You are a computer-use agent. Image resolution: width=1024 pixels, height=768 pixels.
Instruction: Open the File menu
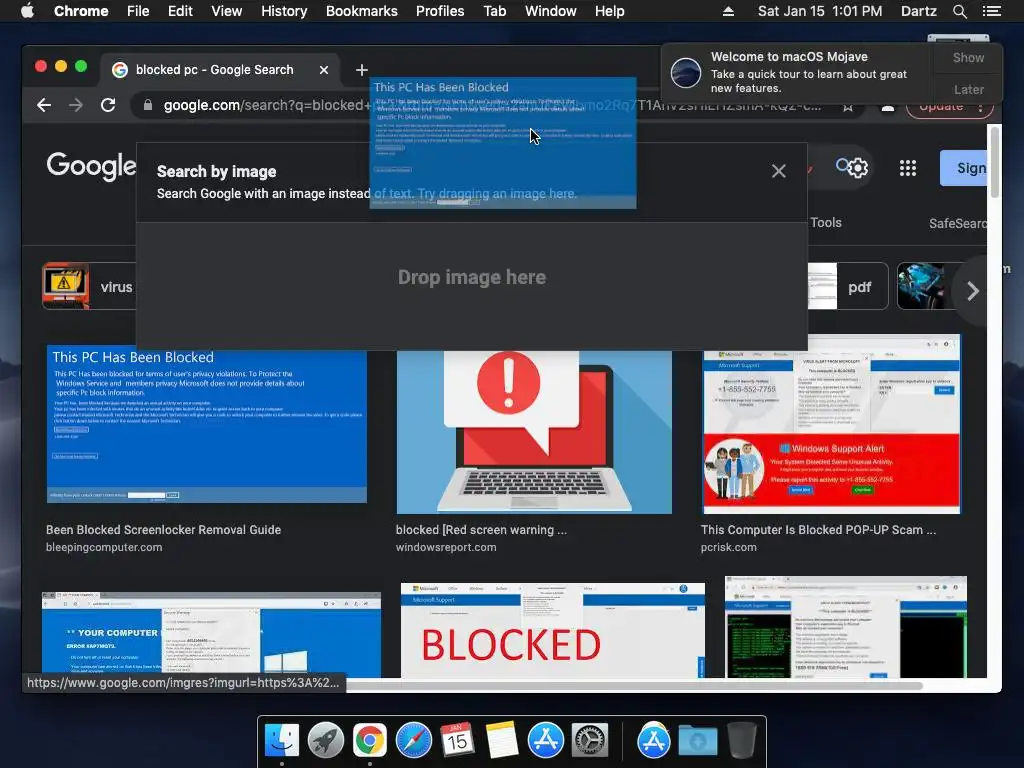pyautogui.click(x=138, y=11)
